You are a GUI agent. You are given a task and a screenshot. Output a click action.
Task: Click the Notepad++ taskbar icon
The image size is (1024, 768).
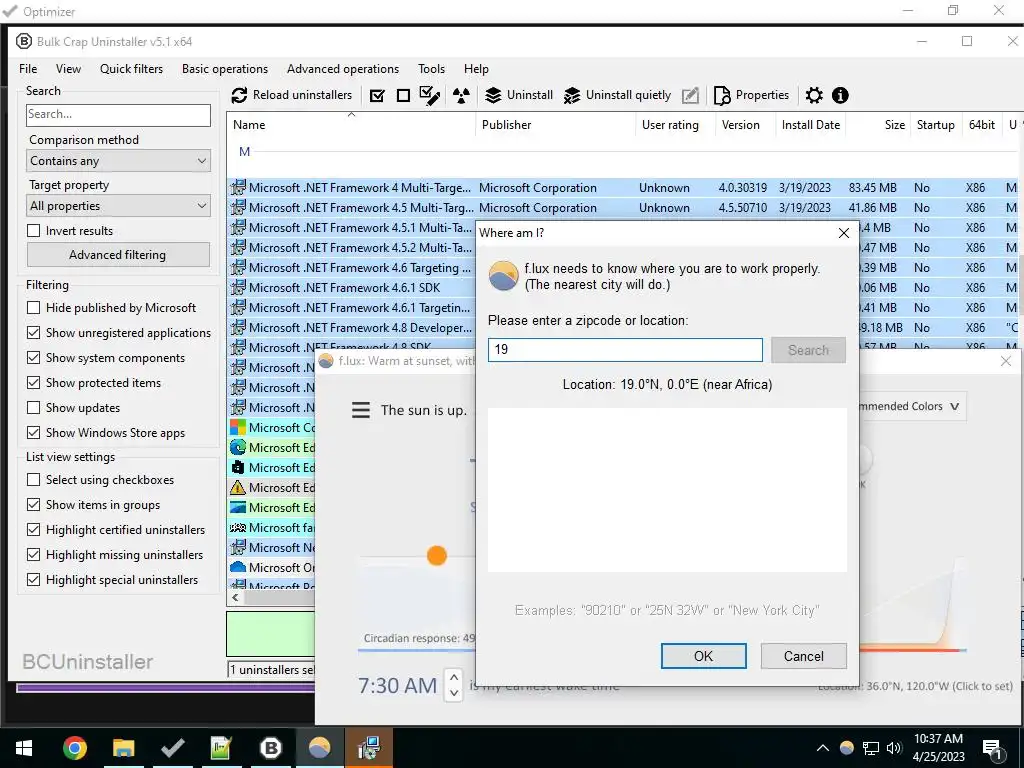(221, 748)
